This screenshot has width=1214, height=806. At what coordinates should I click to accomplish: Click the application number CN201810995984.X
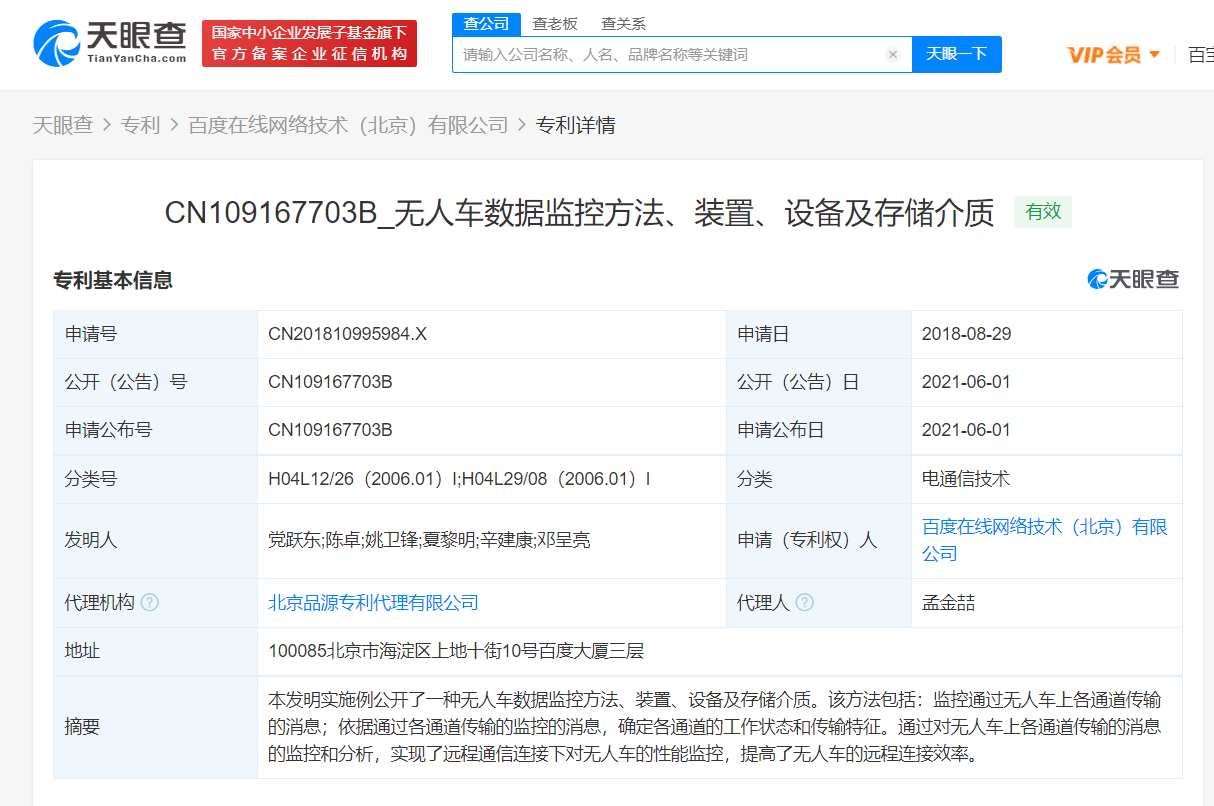pos(347,334)
